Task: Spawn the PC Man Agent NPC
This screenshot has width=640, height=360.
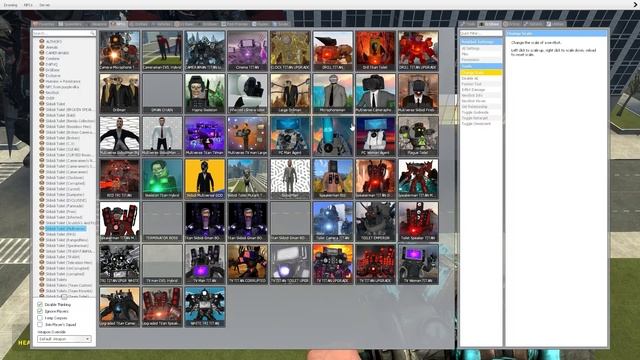Action: tap(290, 136)
